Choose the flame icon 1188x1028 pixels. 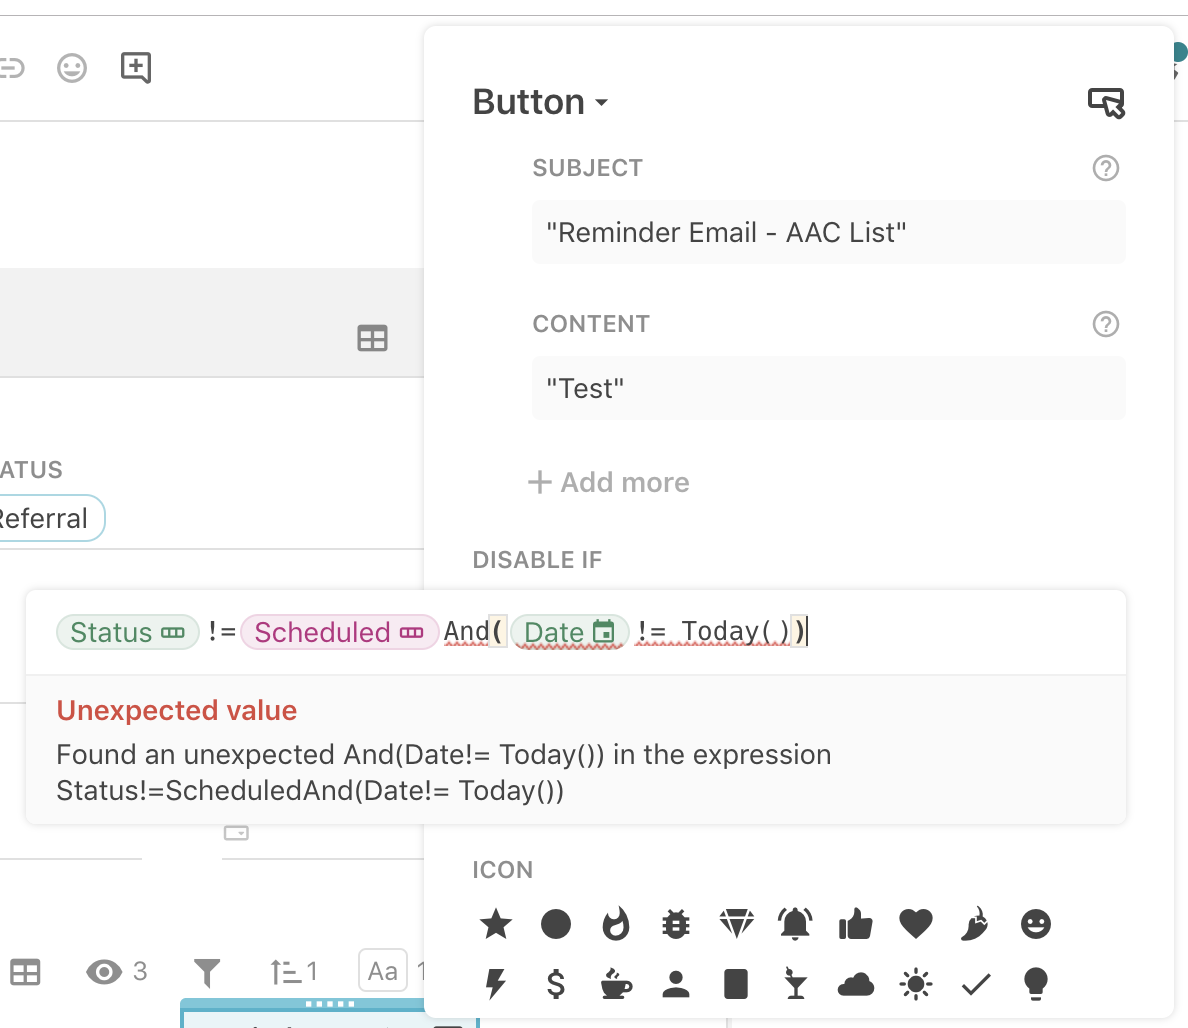[x=616, y=924]
